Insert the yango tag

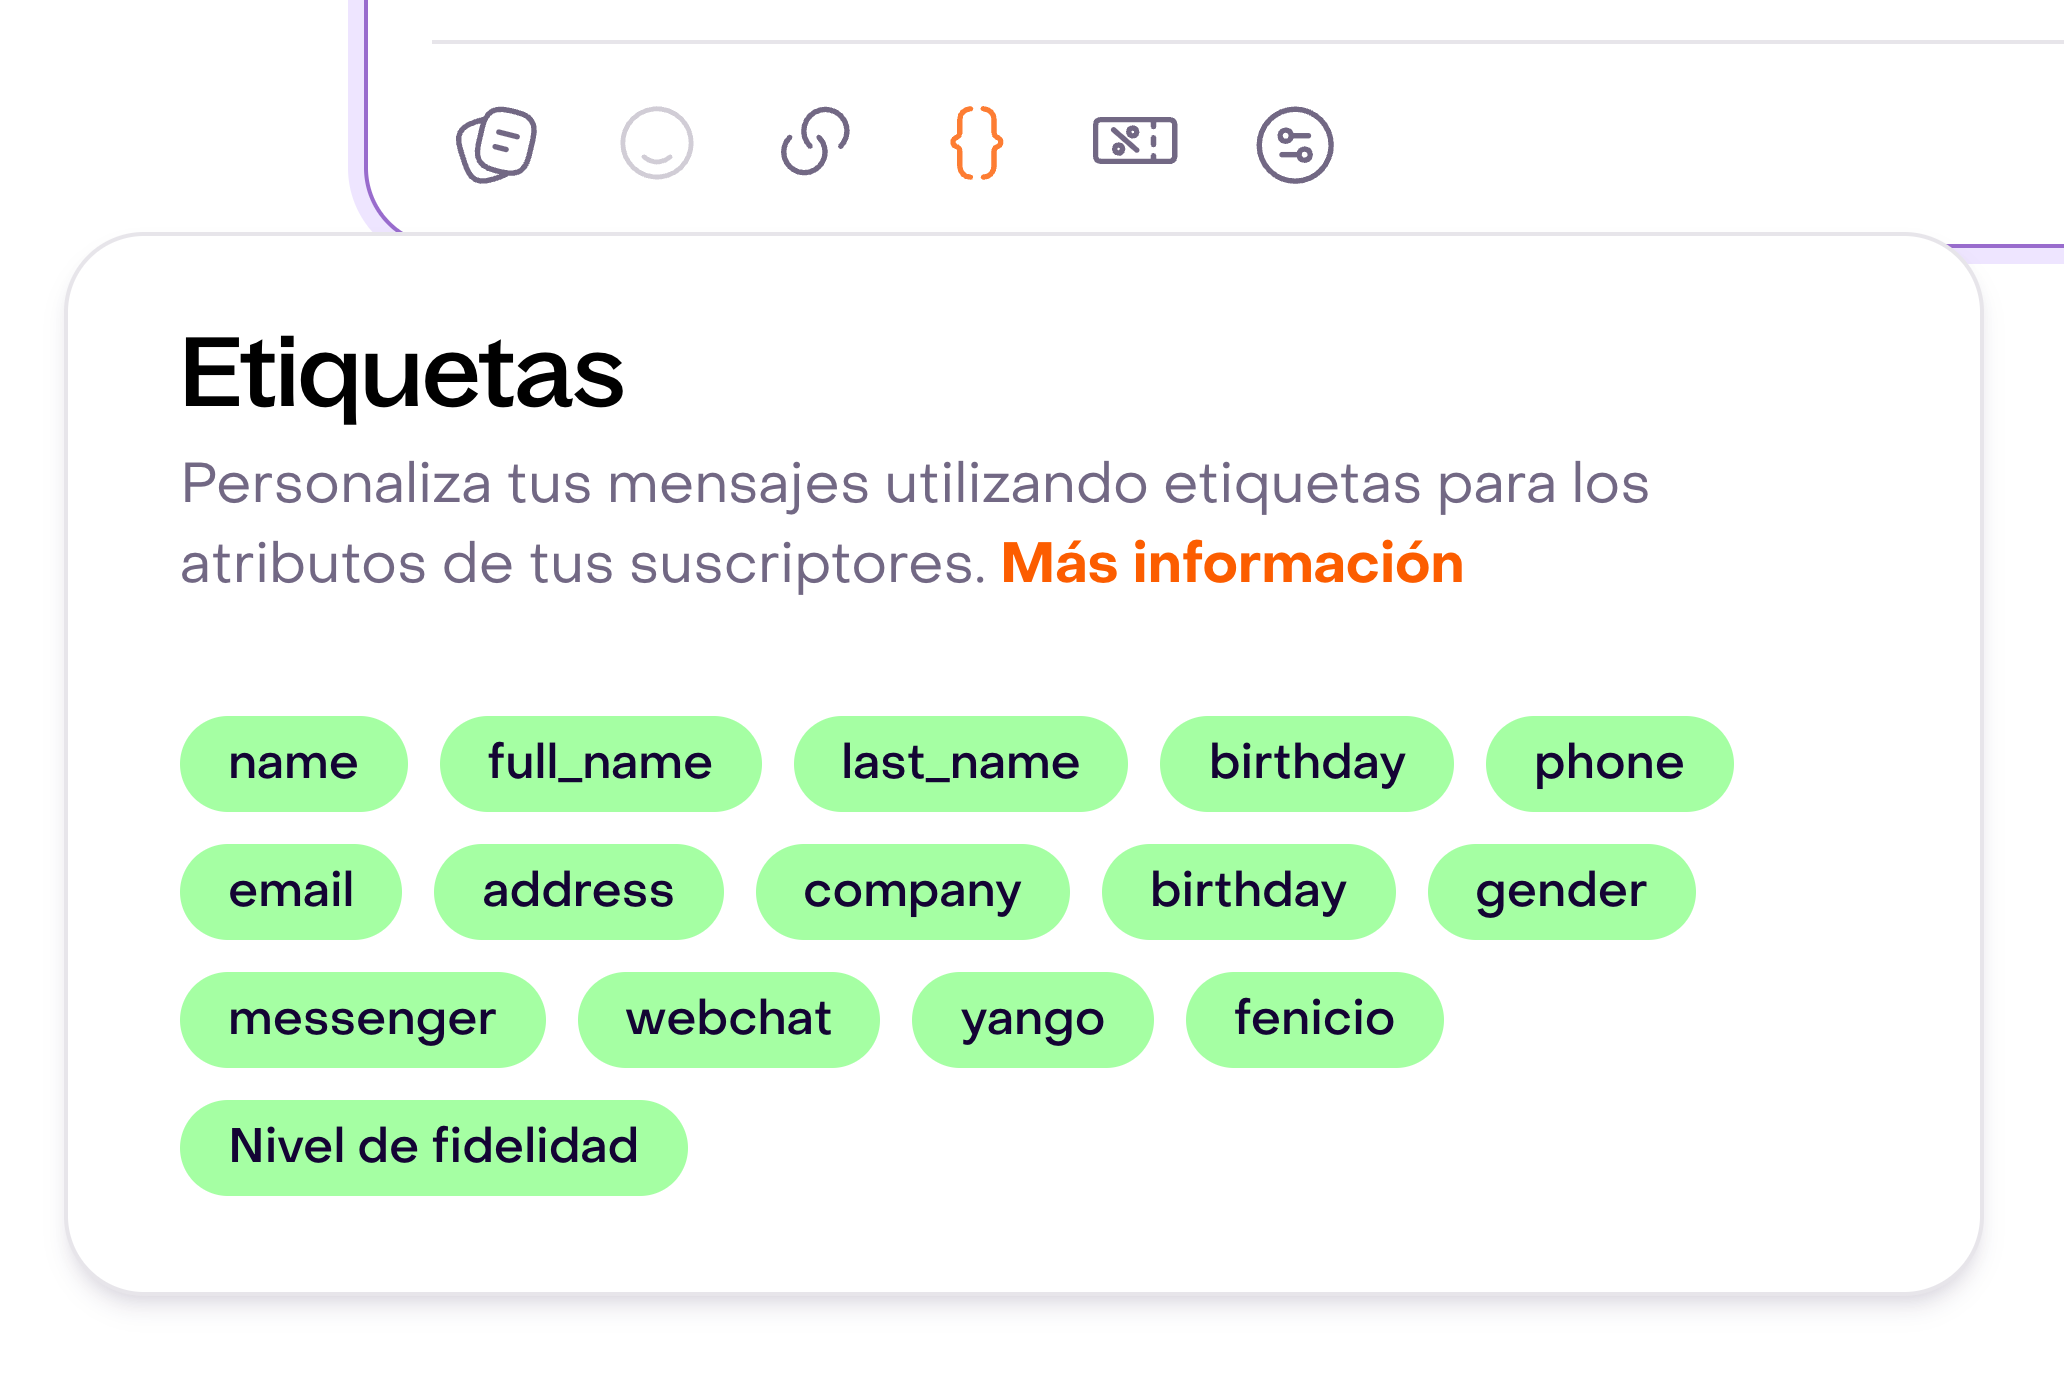click(x=1033, y=1020)
